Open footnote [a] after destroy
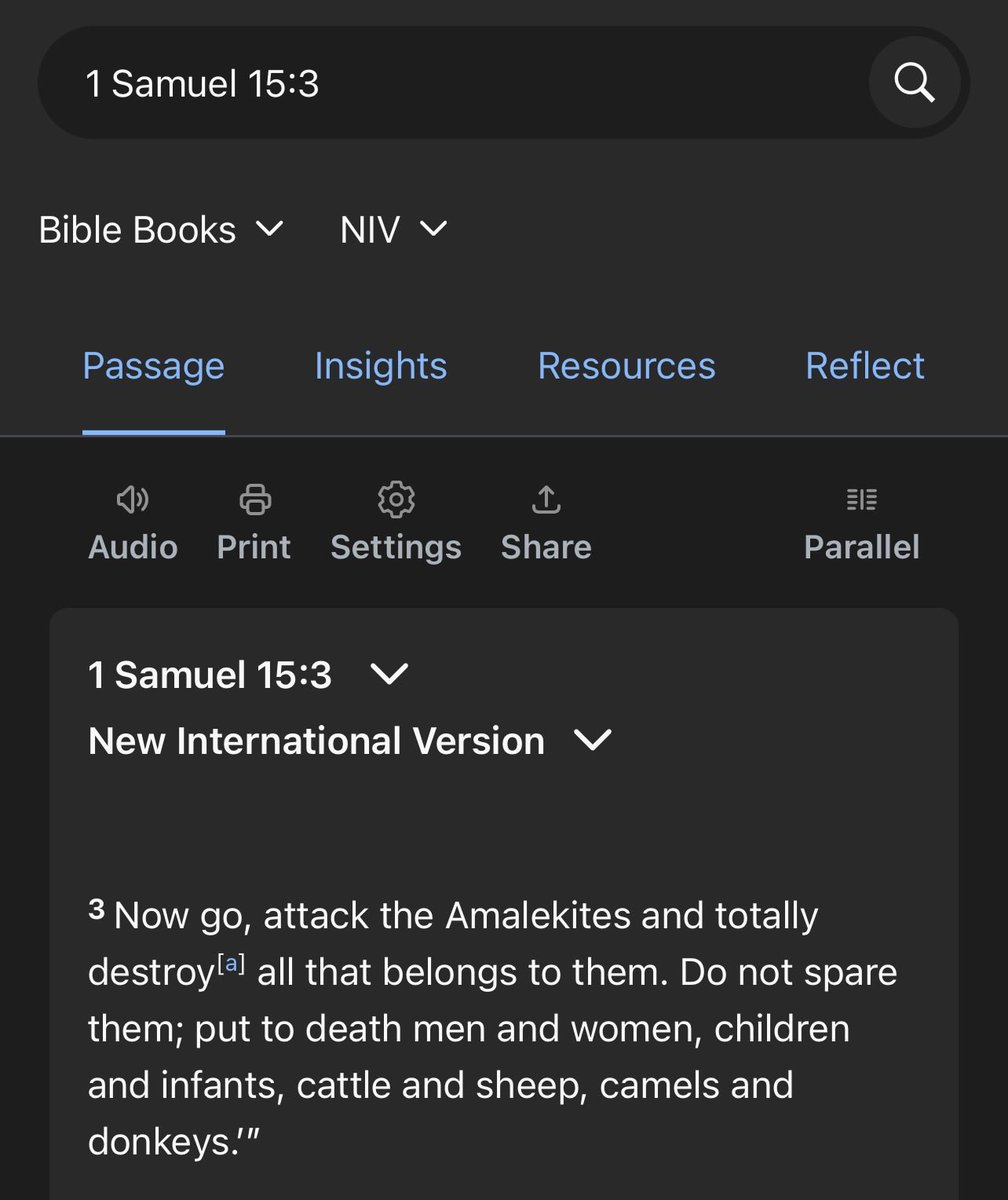Screen dimensions: 1008x1200 click(x=231, y=964)
